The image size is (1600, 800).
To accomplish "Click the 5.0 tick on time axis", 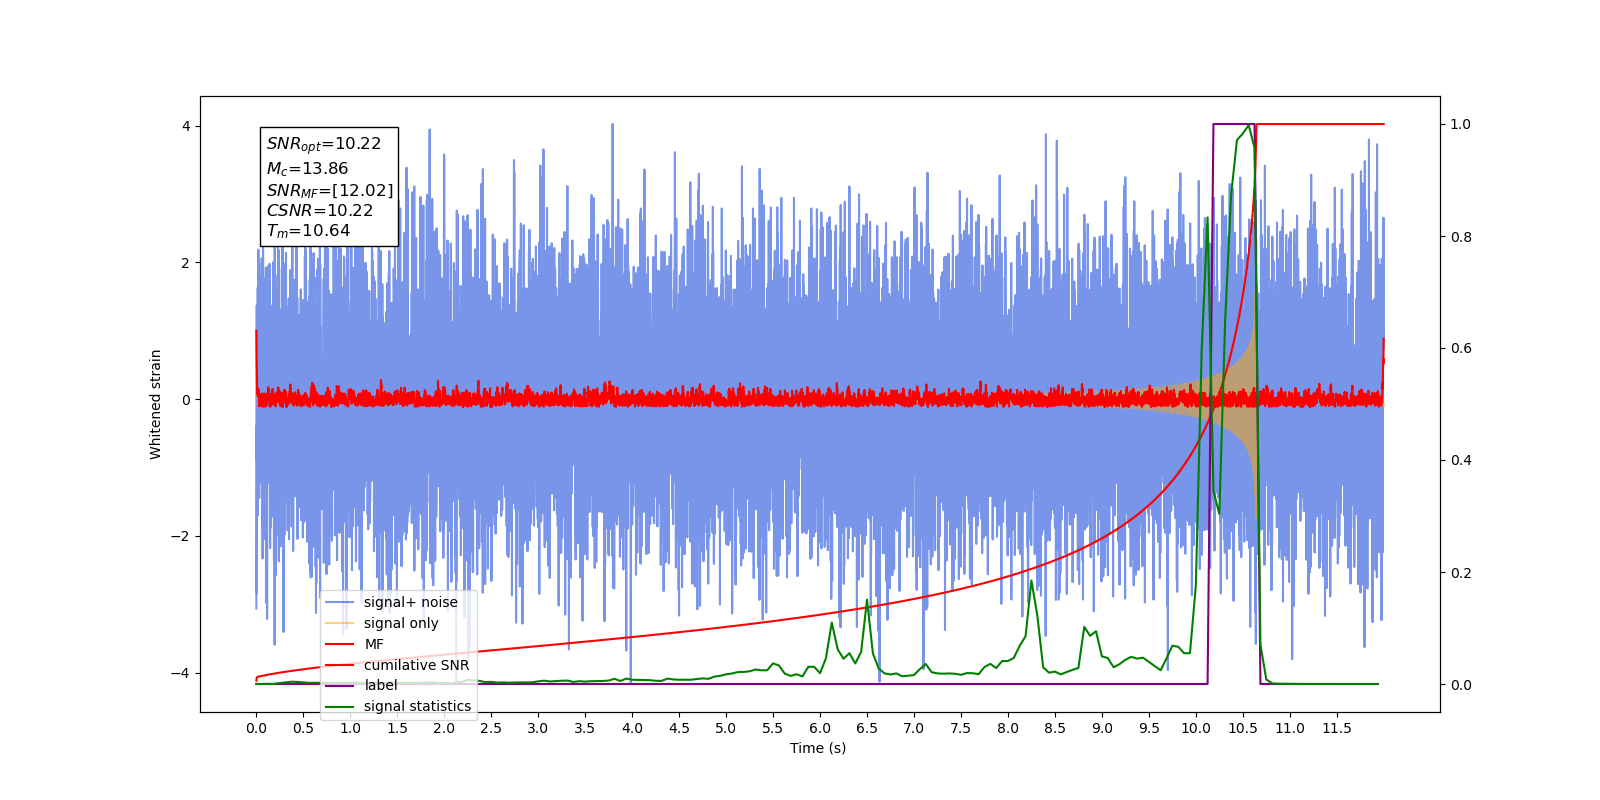I will 726,728.
